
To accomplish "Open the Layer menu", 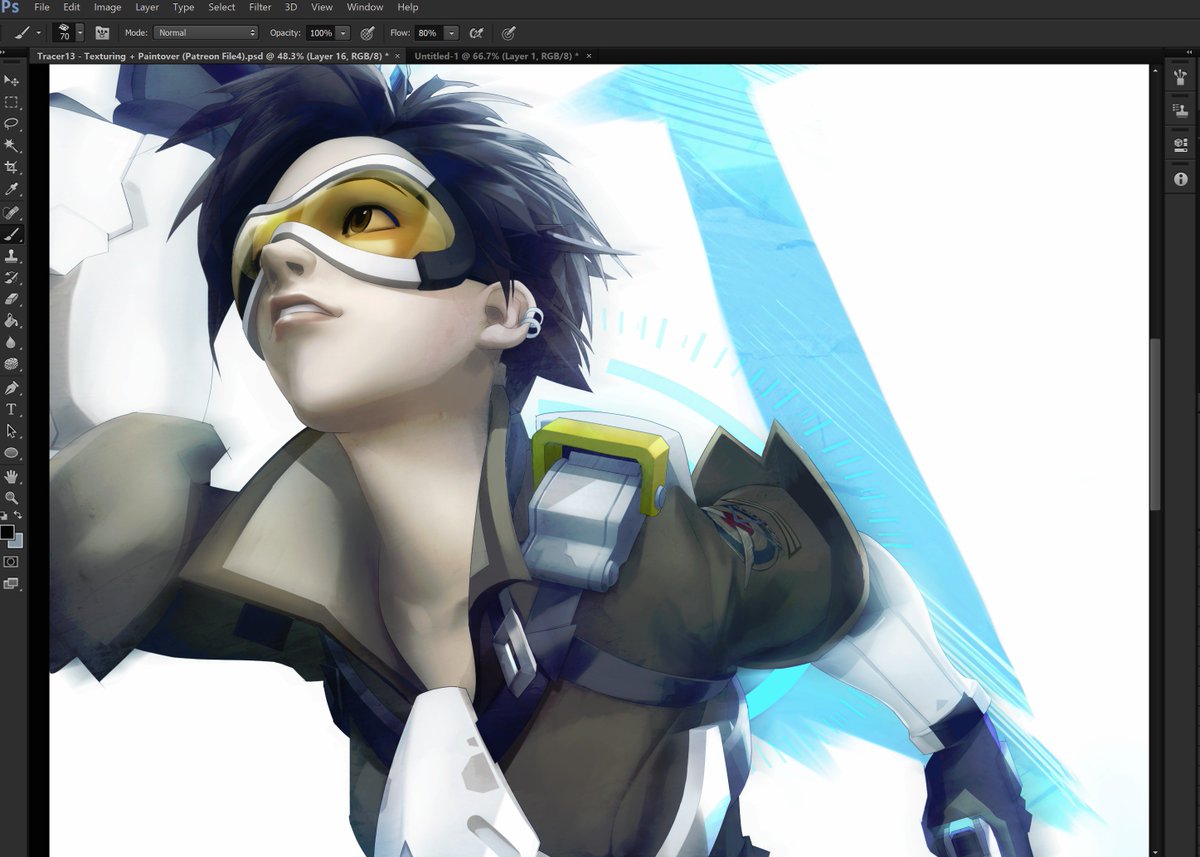I will 147,7.
